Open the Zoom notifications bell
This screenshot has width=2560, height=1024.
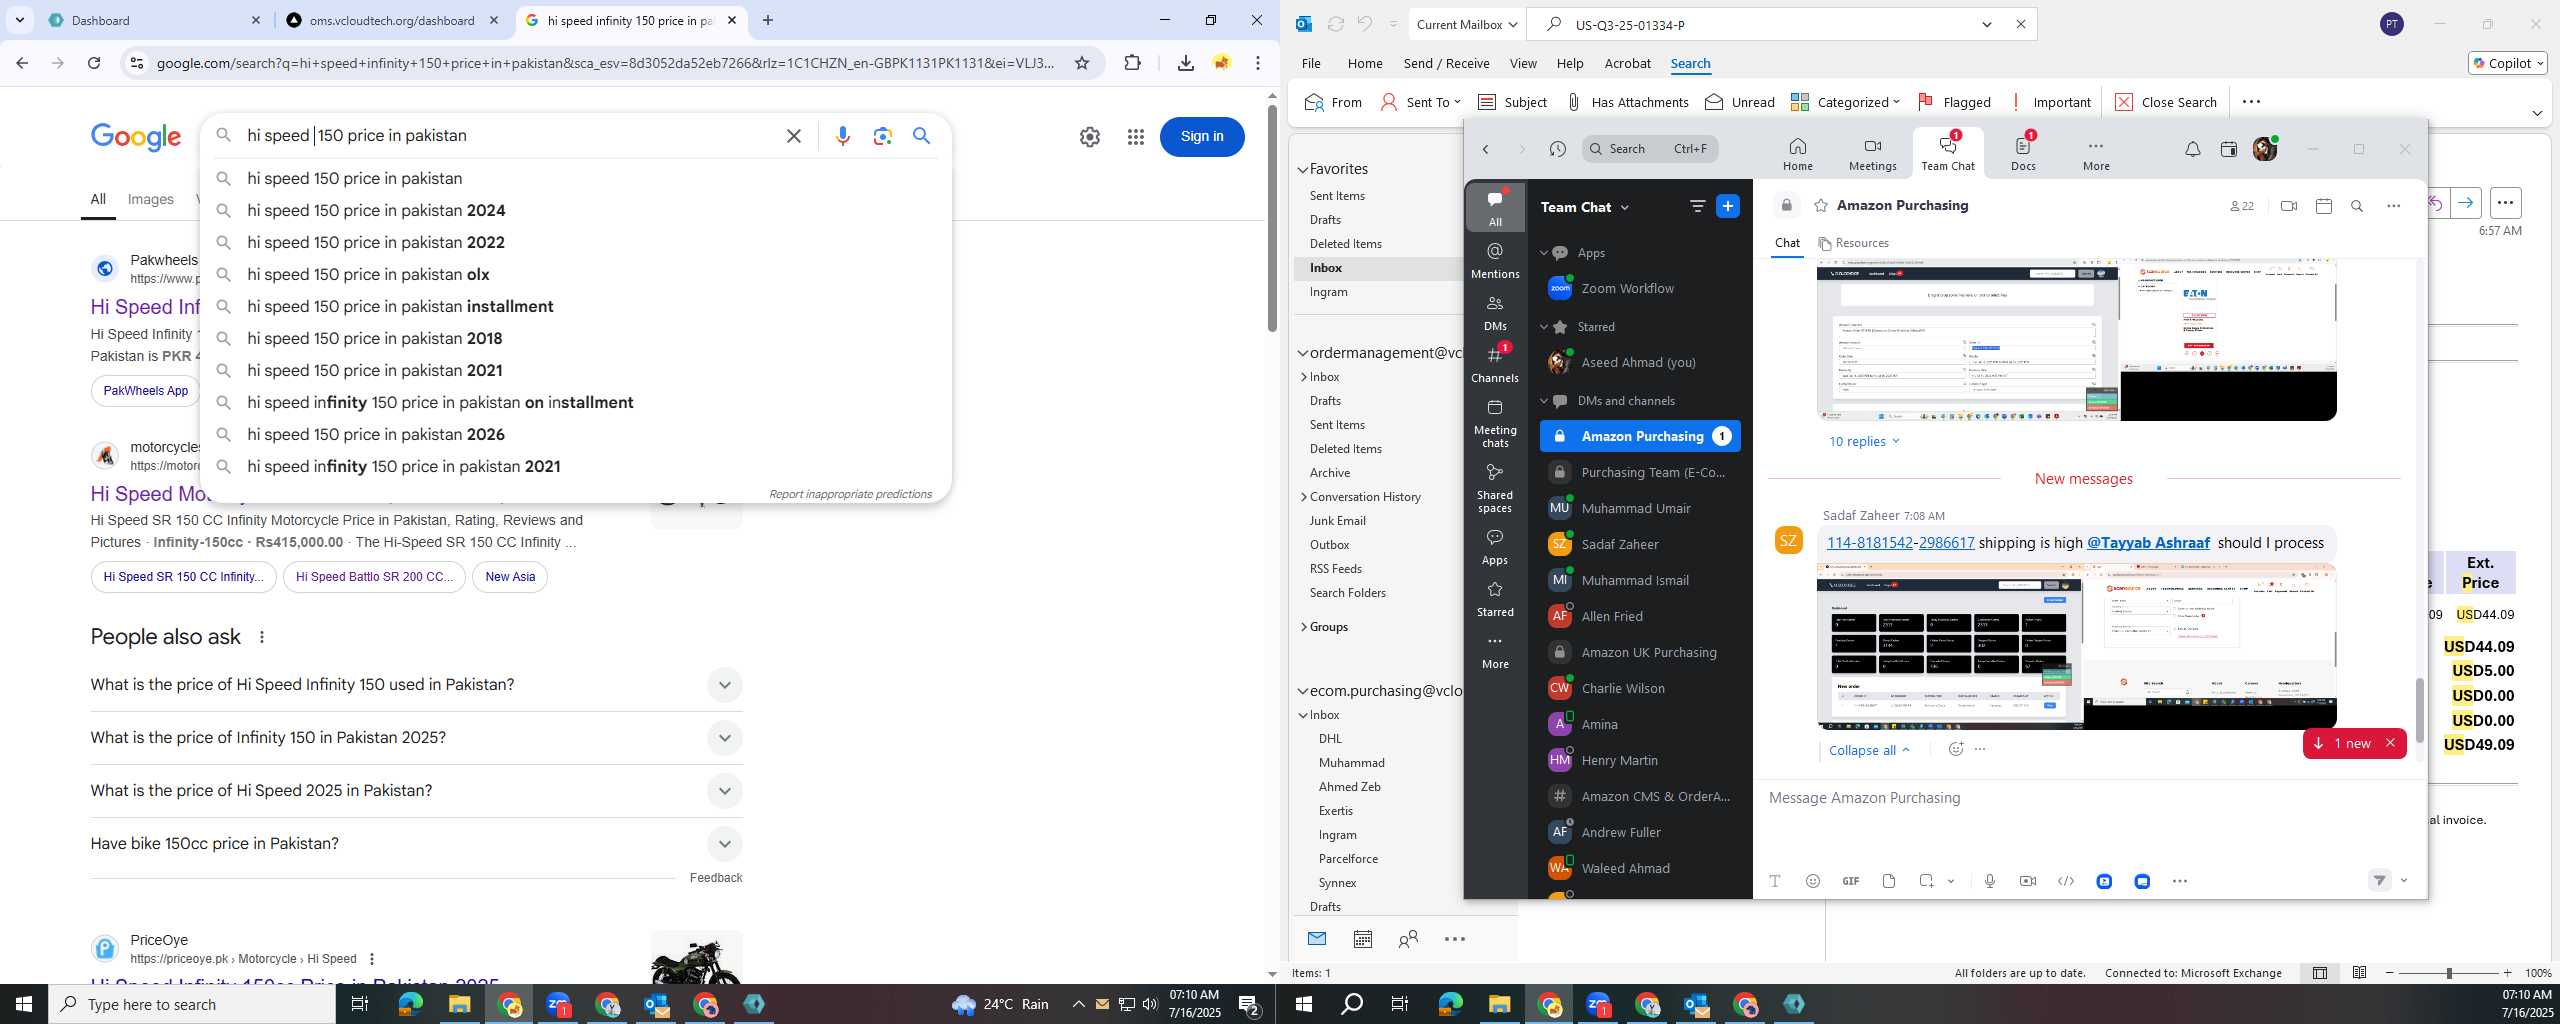click(x=2192, y=149)
